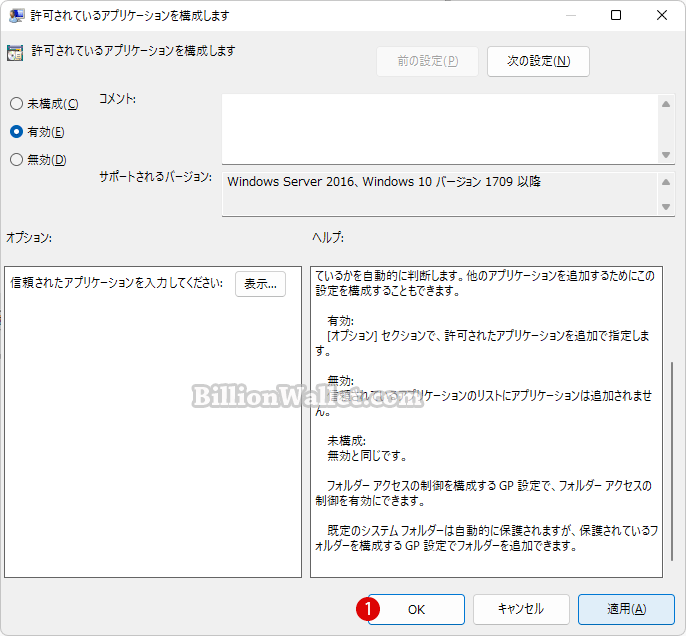686x636 pixels.
Task: Click the policy setting icon beside heading
Action: (15, 52)
